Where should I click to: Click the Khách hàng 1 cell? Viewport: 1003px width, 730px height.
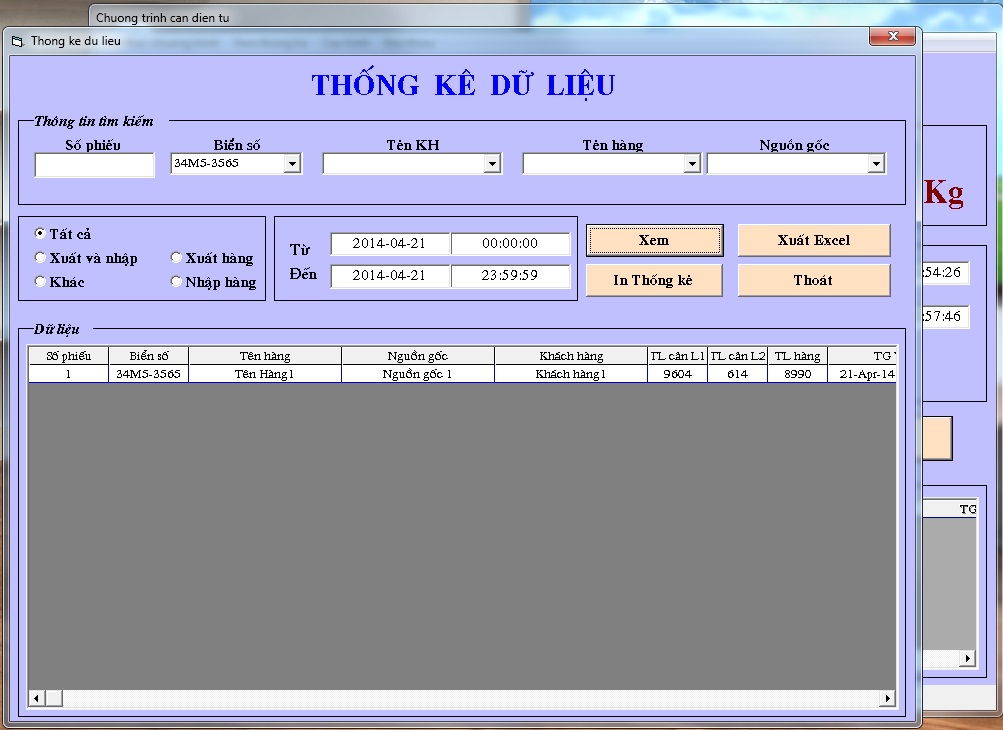tap(571, 374)
